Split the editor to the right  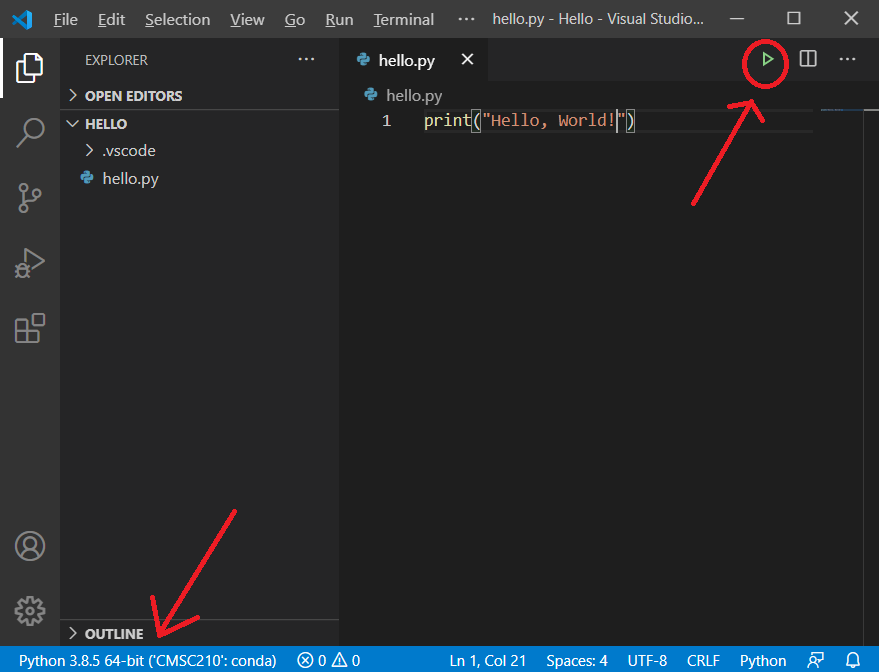808,59
